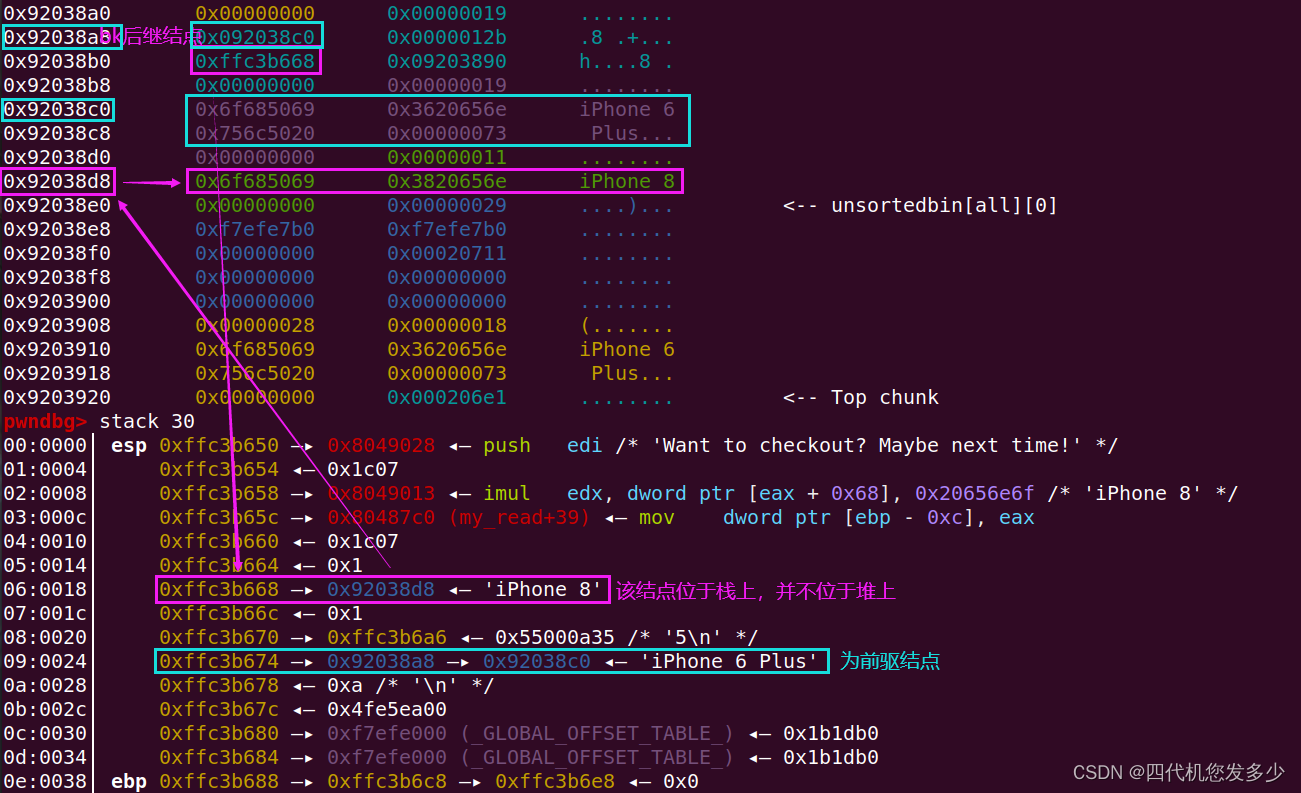The width and height of the screenshot is (1301, 793).
Task: Select the top chunk size 0x000206e1
Action: point(447,397)
